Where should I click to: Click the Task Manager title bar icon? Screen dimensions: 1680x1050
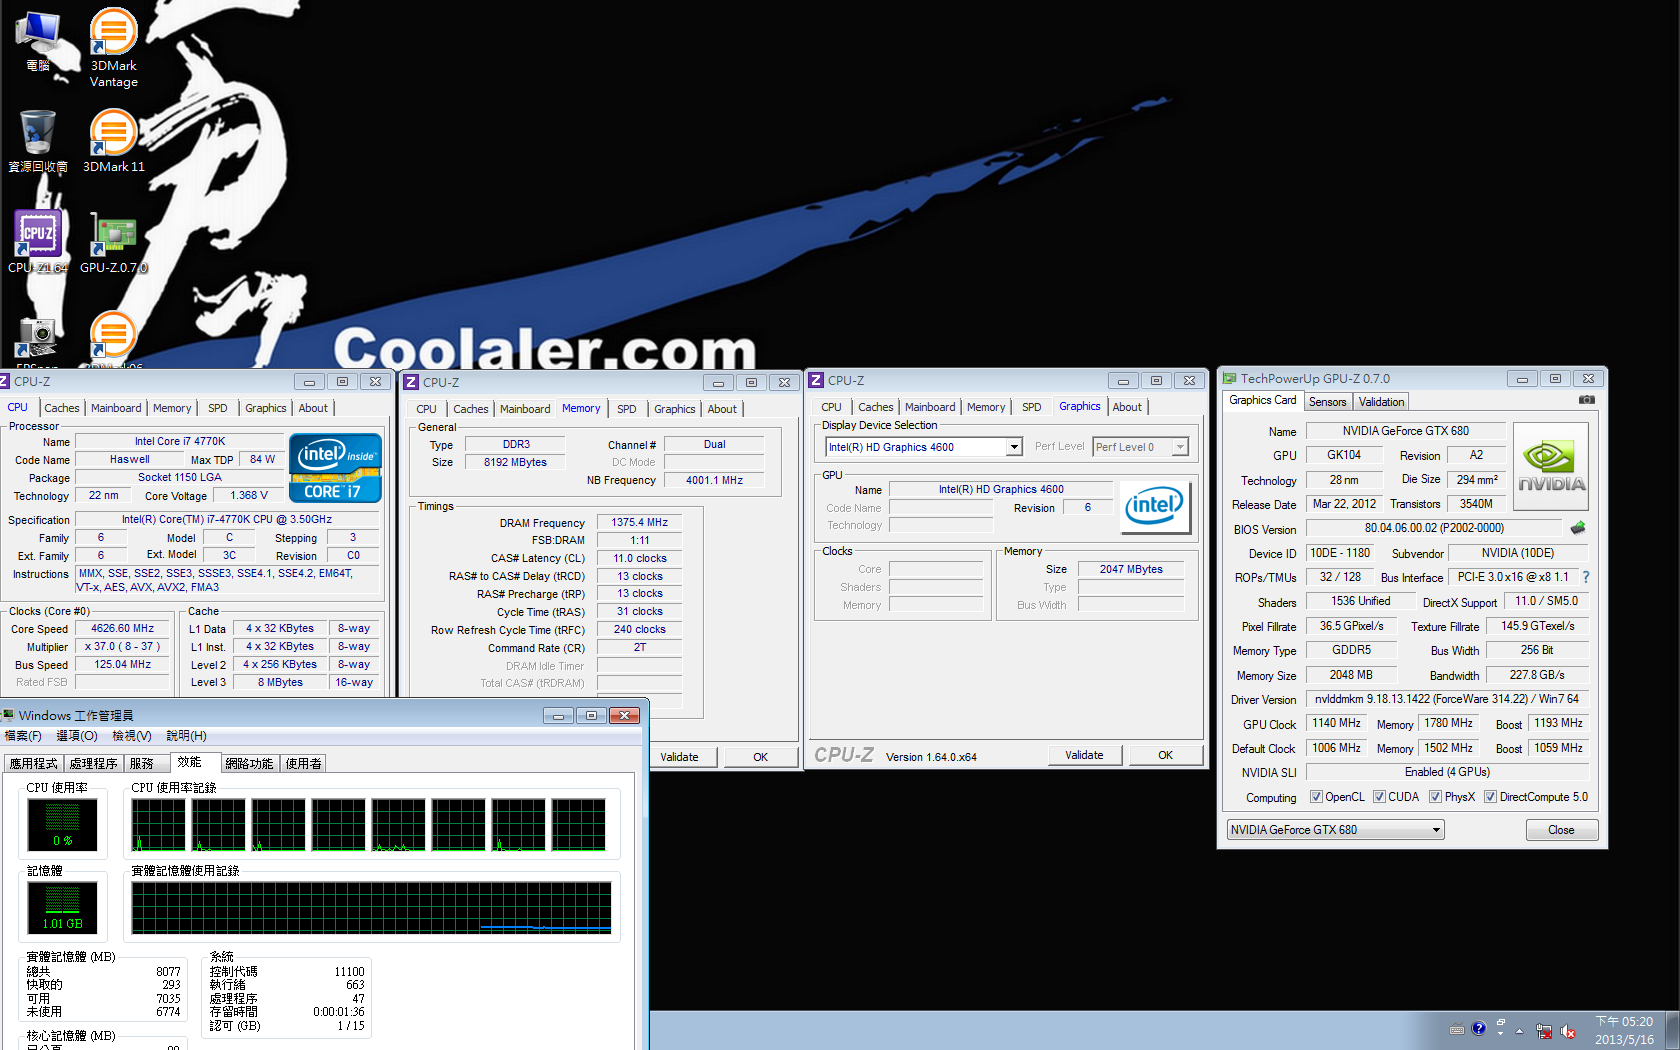pos(8,715)
